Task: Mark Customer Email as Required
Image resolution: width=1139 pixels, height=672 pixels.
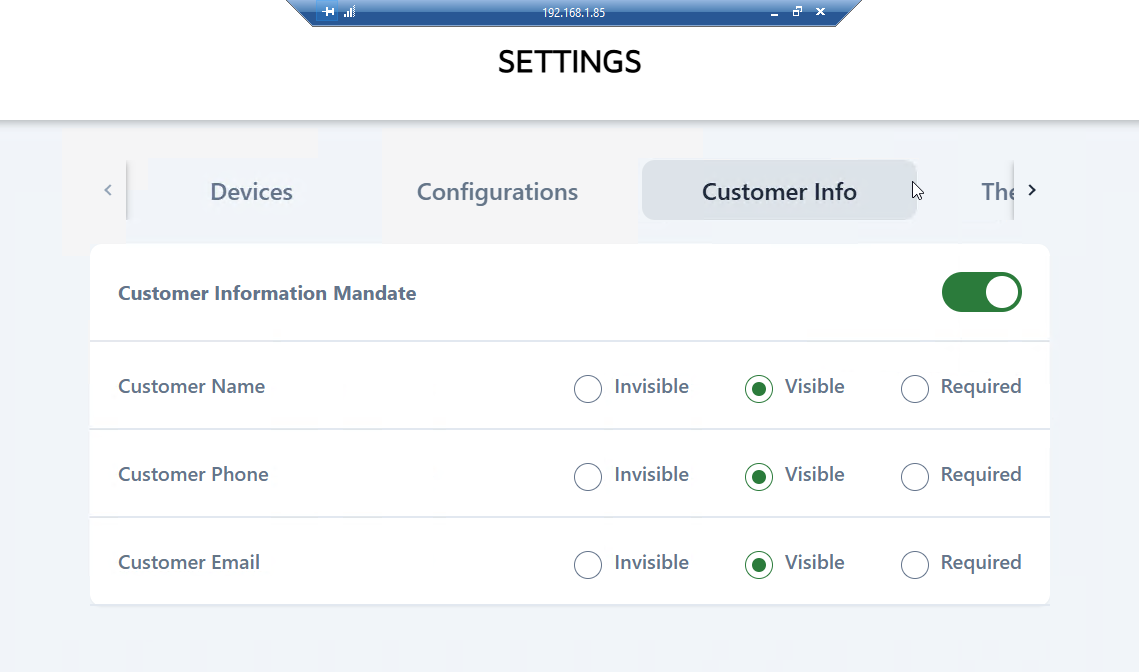Action: [x=915, y=564]
